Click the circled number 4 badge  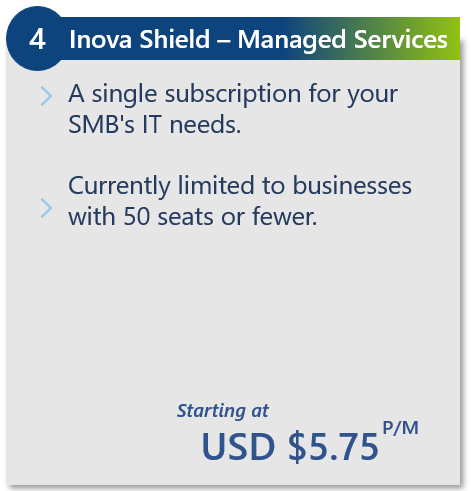point(37,38)
